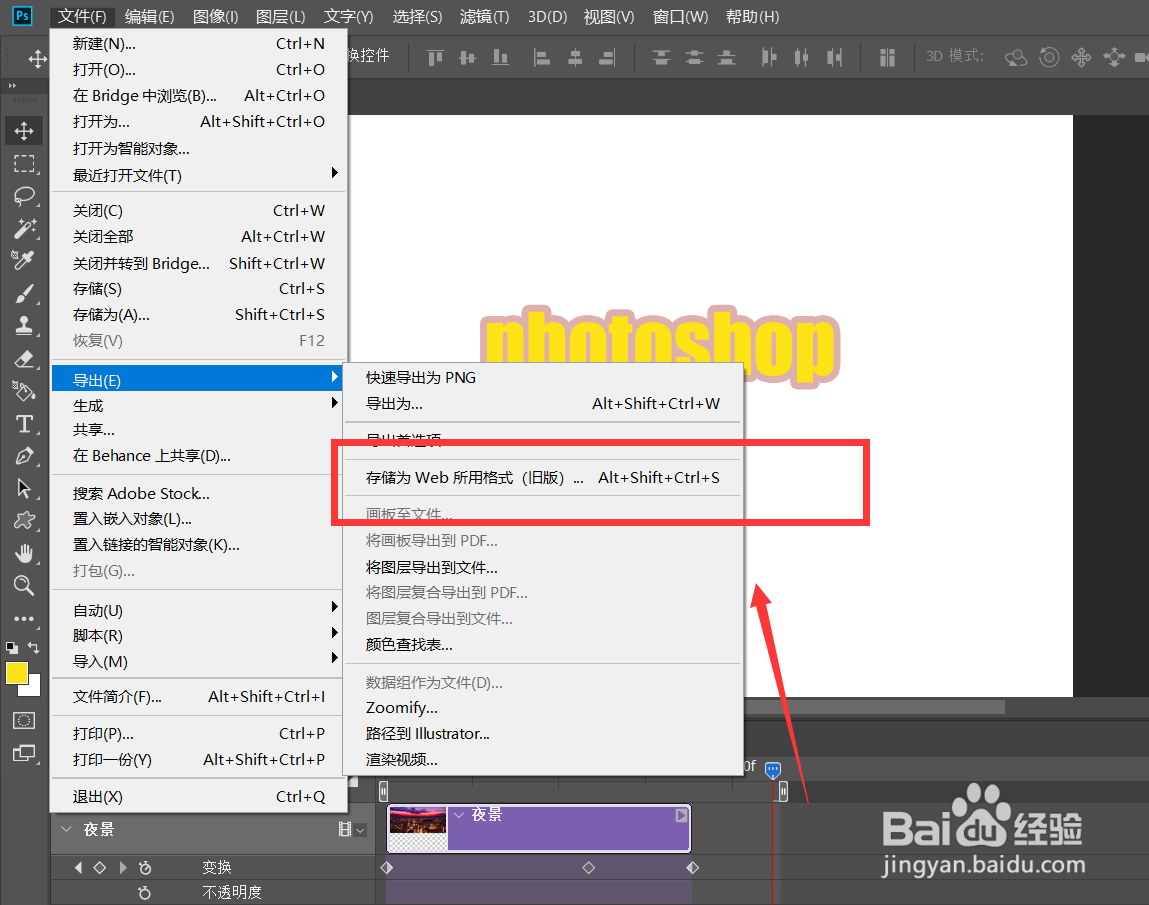Image resolution: width=1149 pixels, height=905 pixels.
Task: Choose 存储为(A)... menu entry
Action: click(x=199, y=315)
